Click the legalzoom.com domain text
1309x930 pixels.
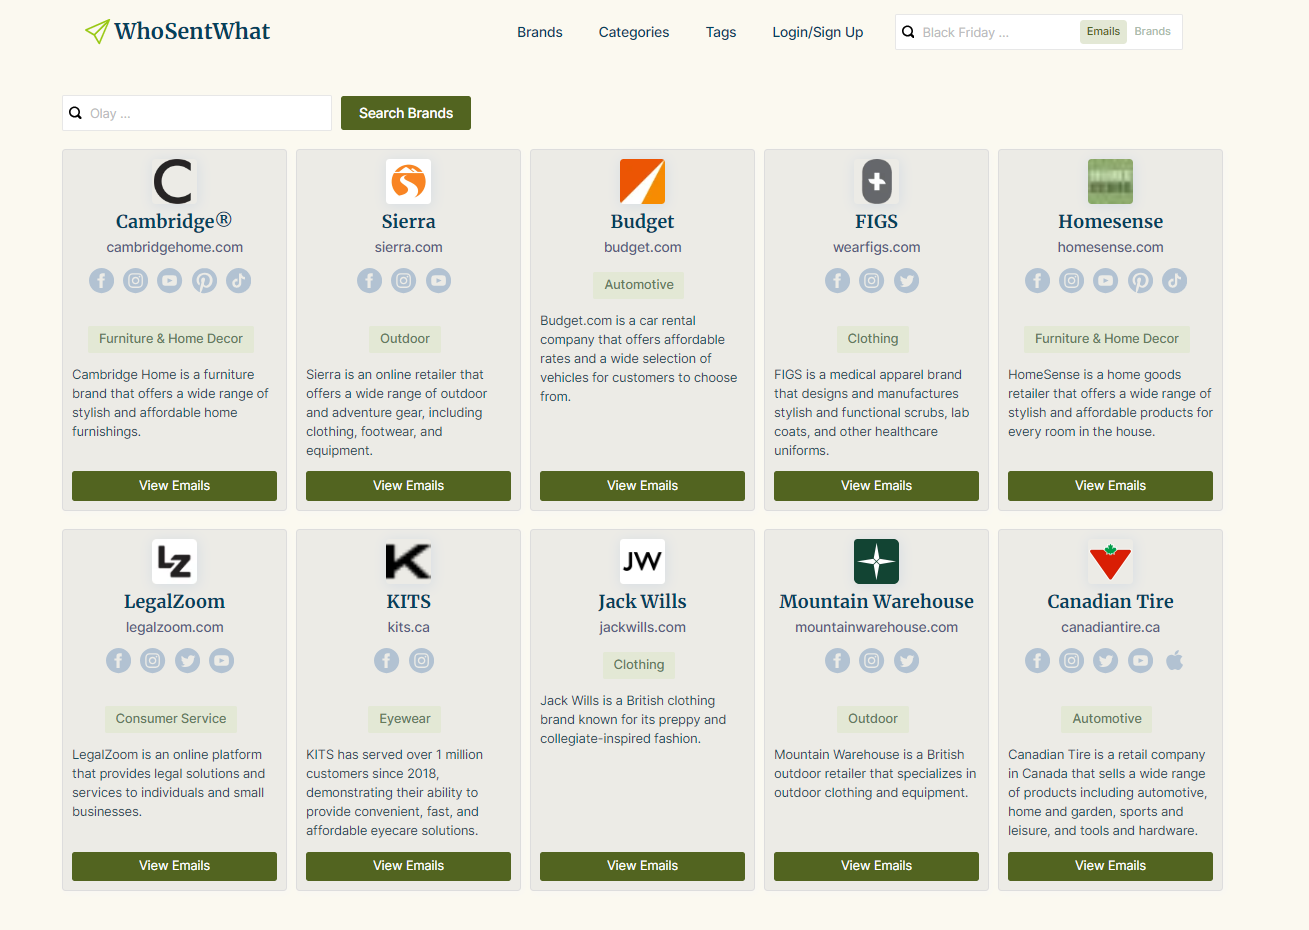(x=174, y=627)
